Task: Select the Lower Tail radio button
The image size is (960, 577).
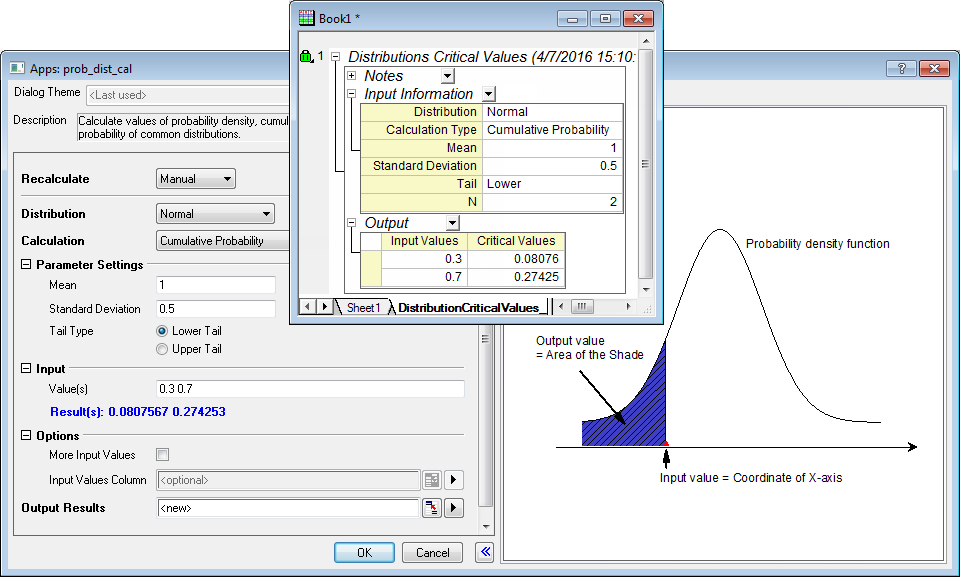Action: 162,331
